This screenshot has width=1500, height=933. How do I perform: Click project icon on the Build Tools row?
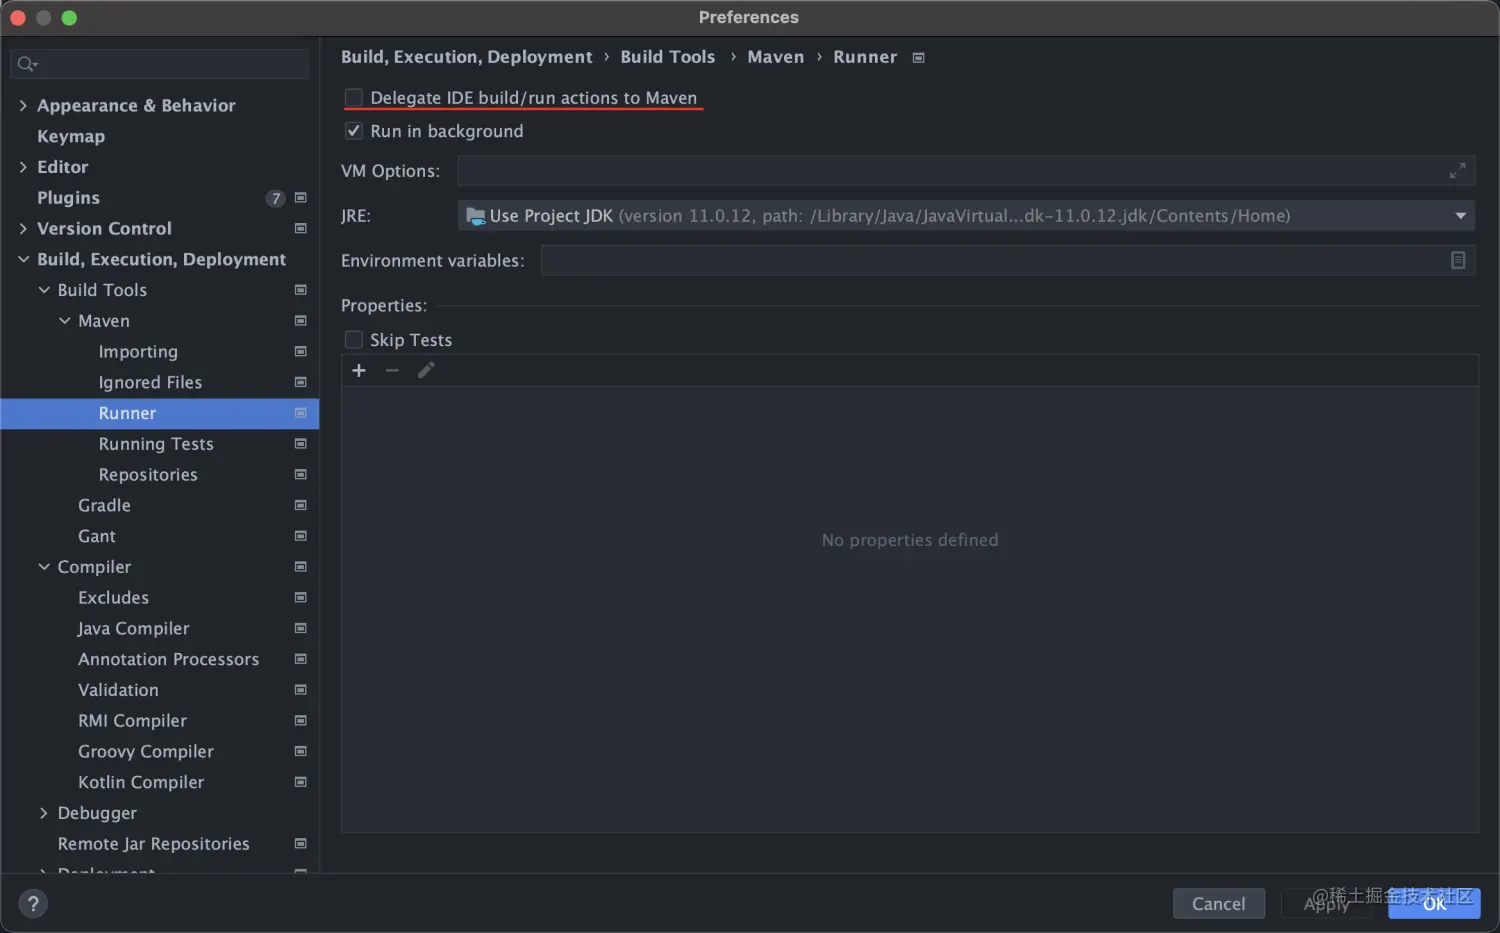(300, 290)
